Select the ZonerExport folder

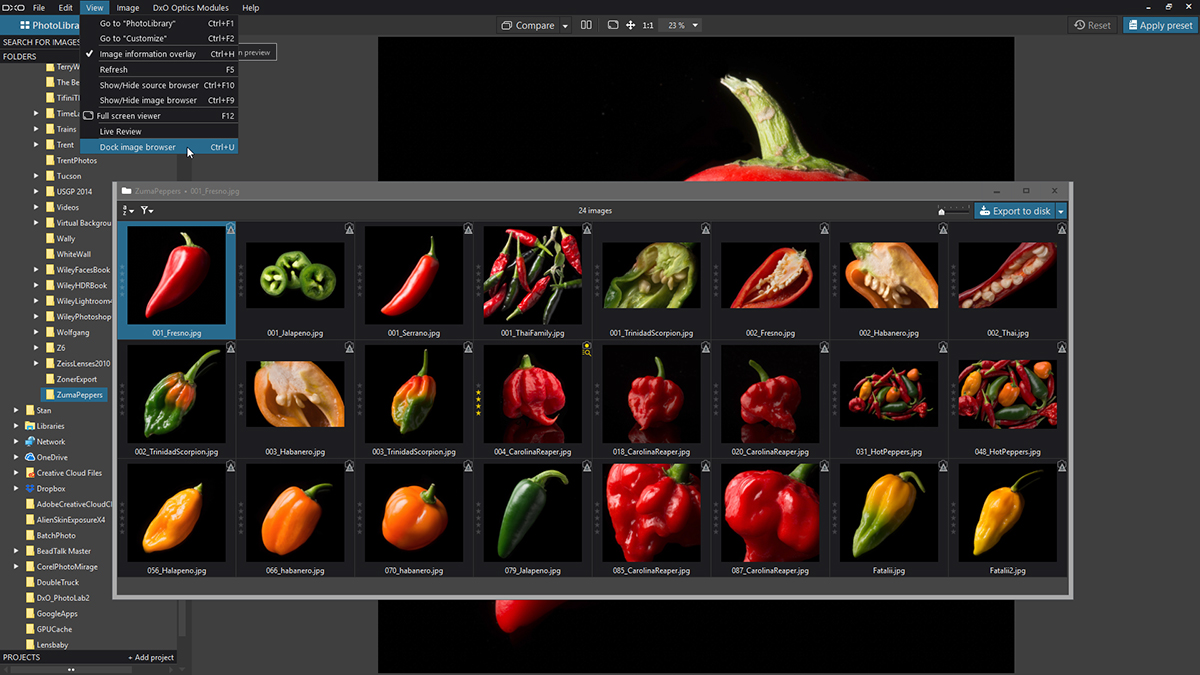click(77, 379)
